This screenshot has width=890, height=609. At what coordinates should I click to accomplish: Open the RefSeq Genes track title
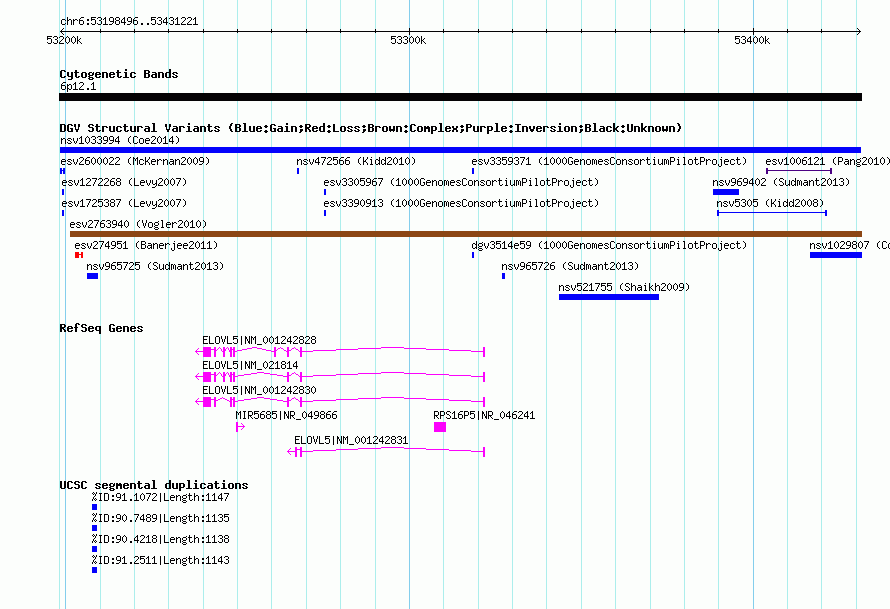(101, 328)
